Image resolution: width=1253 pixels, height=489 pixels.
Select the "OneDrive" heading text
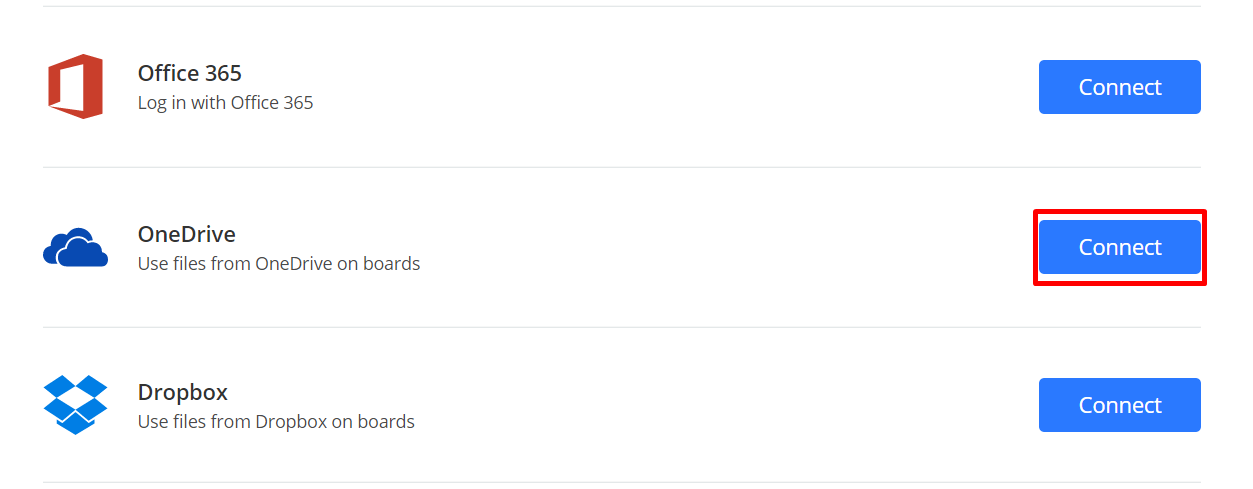187,234
